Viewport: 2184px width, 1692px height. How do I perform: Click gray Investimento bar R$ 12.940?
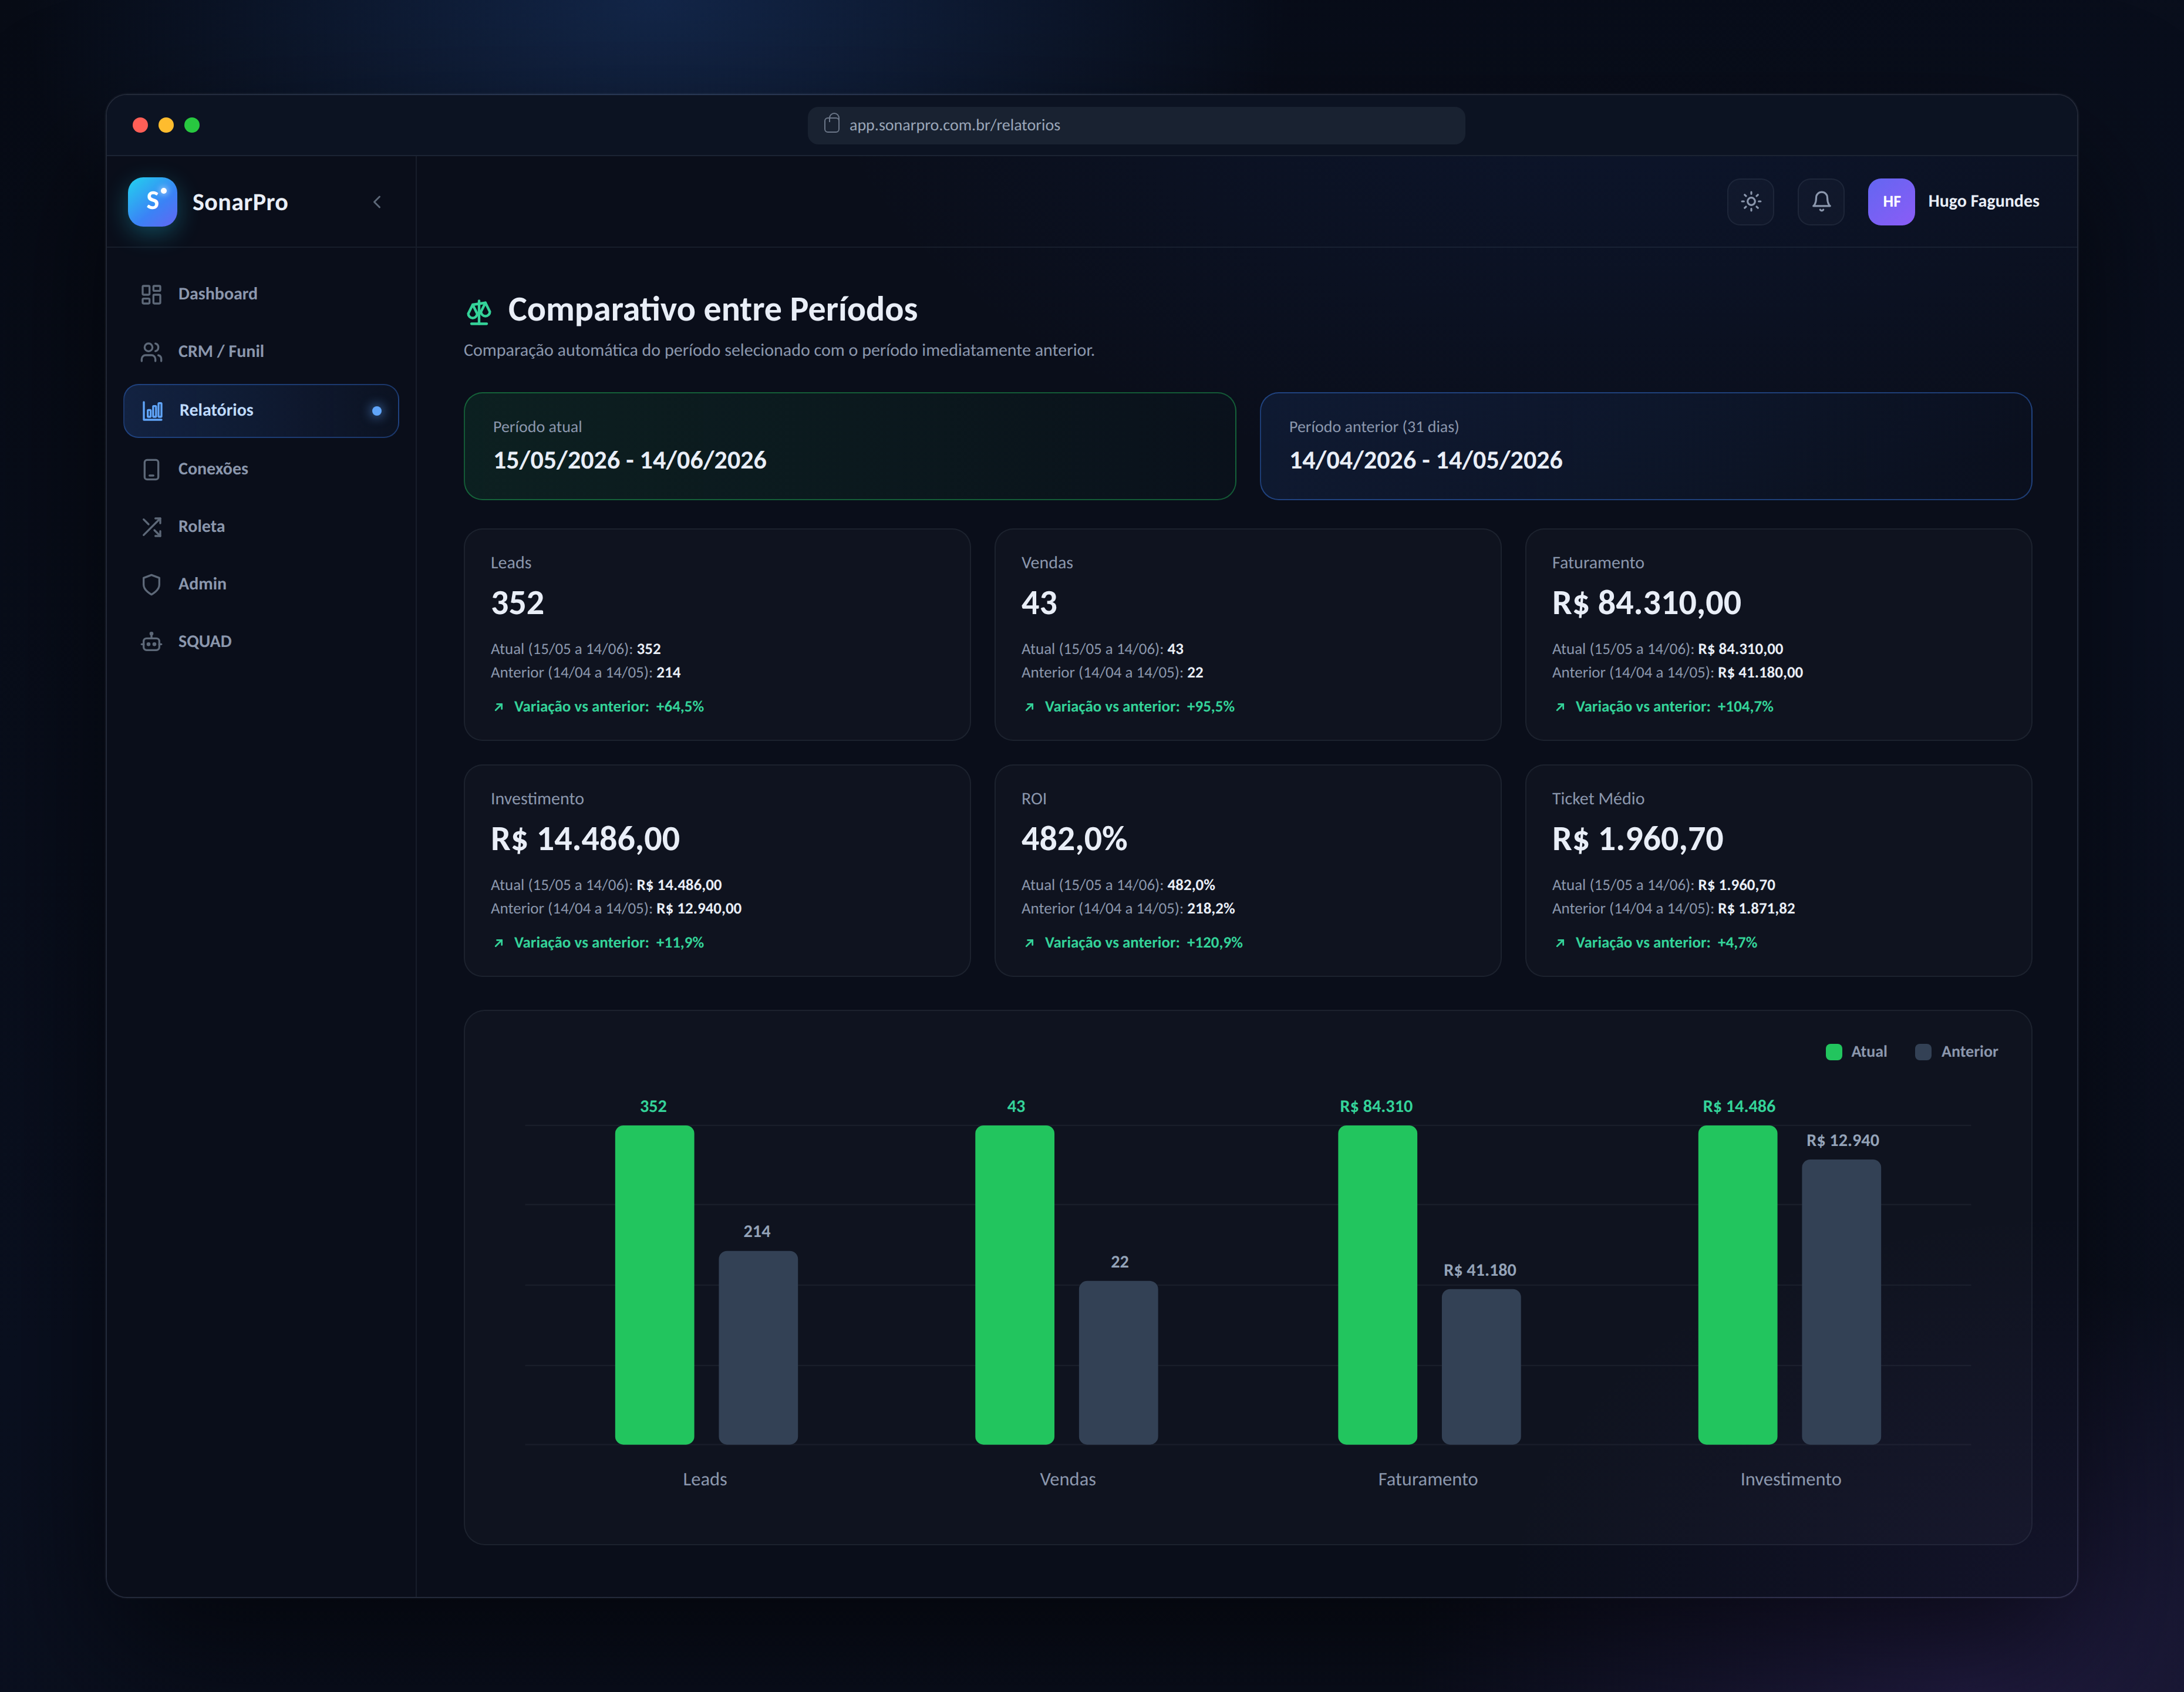coord(1841,1302)
